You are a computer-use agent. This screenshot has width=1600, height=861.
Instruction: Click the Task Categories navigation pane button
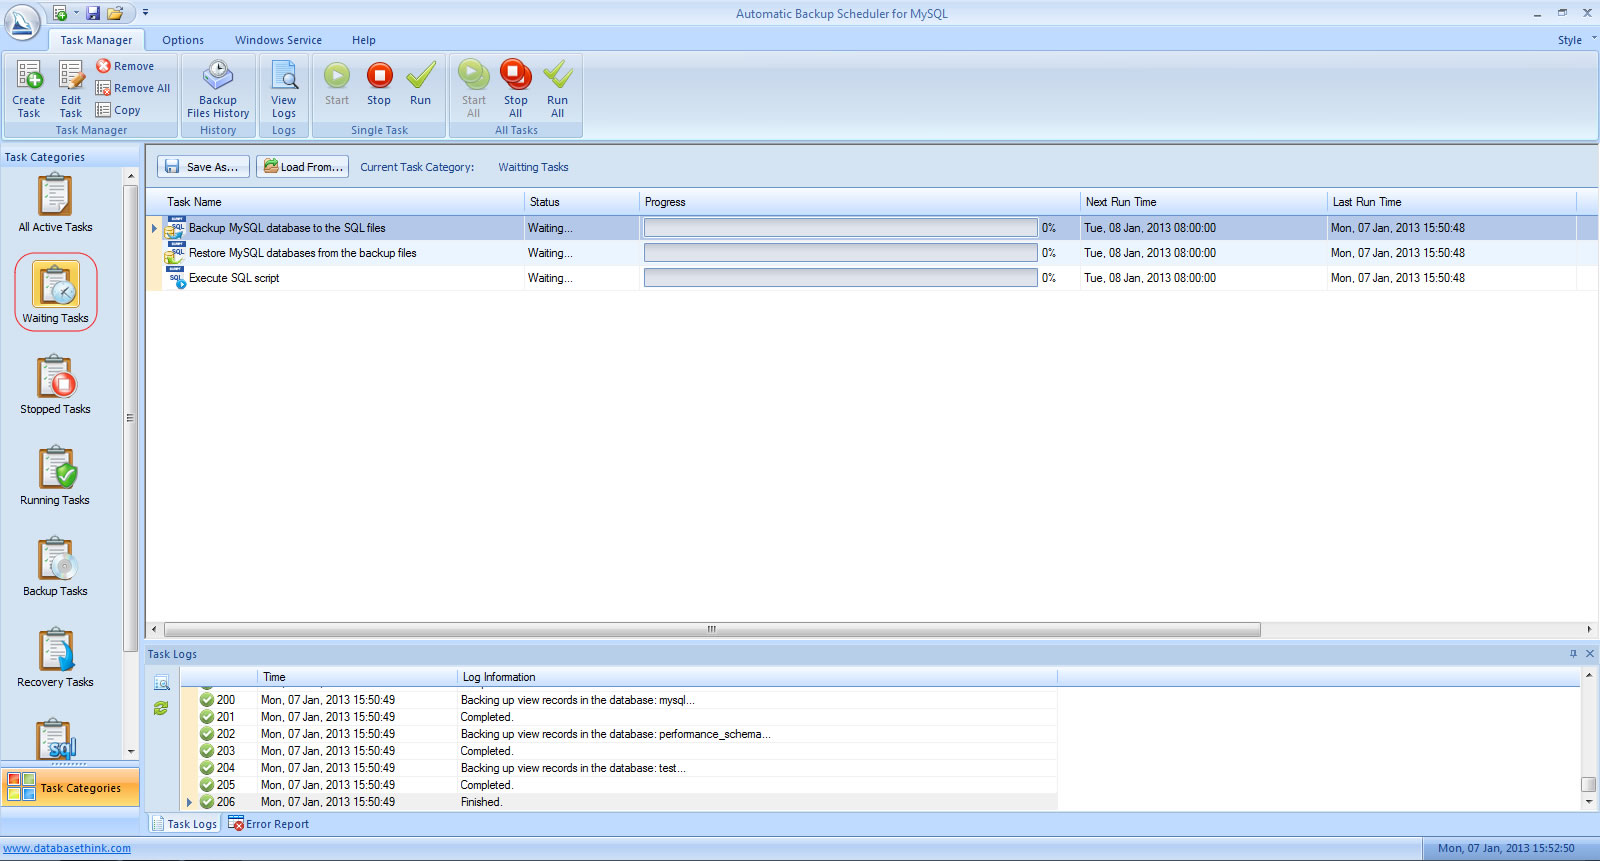coord(70,787)
